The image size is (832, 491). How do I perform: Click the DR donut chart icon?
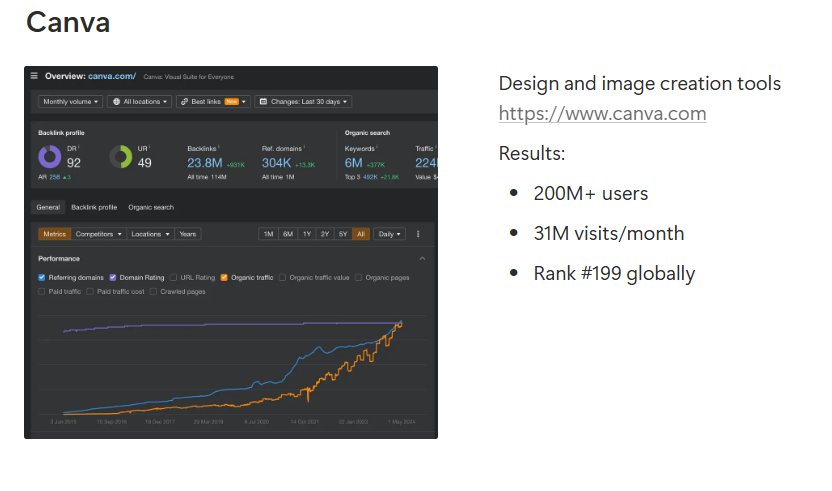point(50,157)
